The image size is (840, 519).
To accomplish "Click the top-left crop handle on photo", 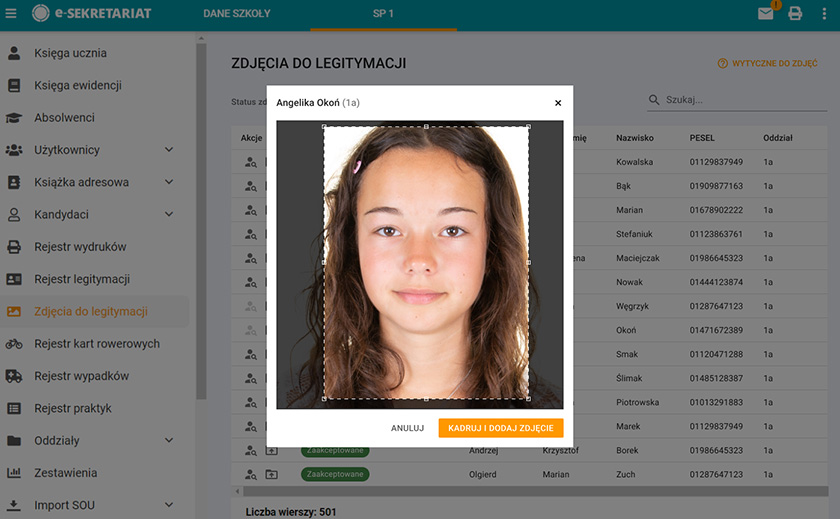I will click(x=324, y=126).
